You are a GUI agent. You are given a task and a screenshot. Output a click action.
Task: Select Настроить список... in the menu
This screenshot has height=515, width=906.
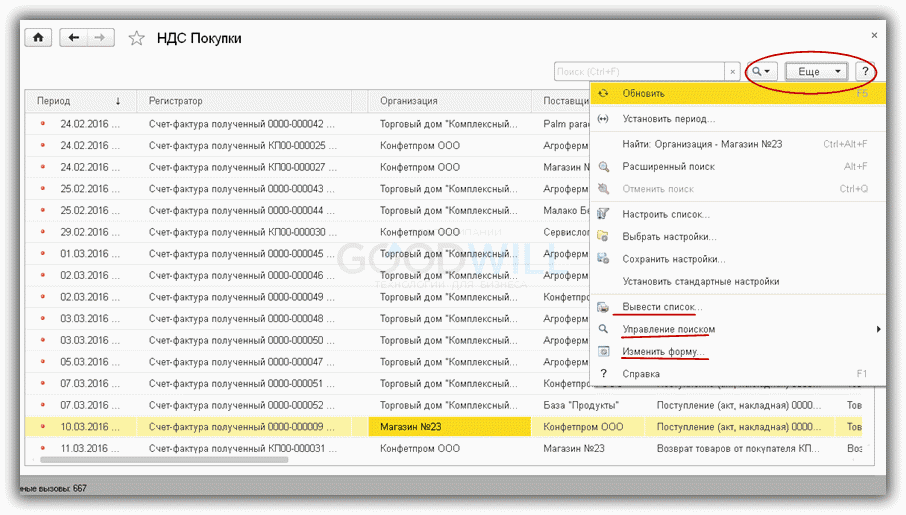pyautogui.click(x=665, y=214)
